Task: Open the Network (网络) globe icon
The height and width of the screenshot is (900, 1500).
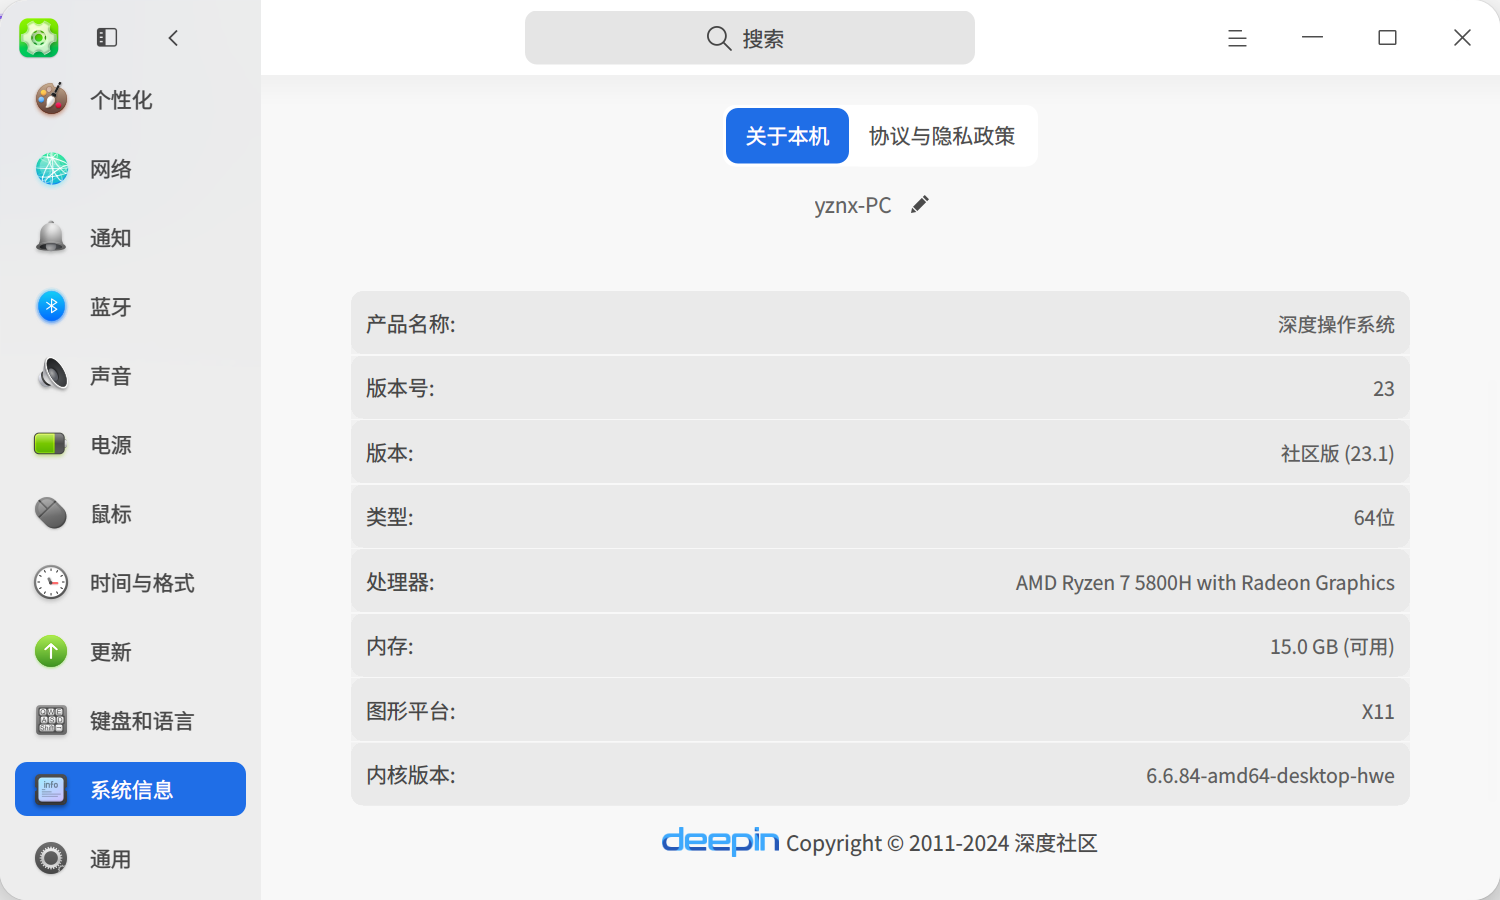Action: [x=51, y=168]
